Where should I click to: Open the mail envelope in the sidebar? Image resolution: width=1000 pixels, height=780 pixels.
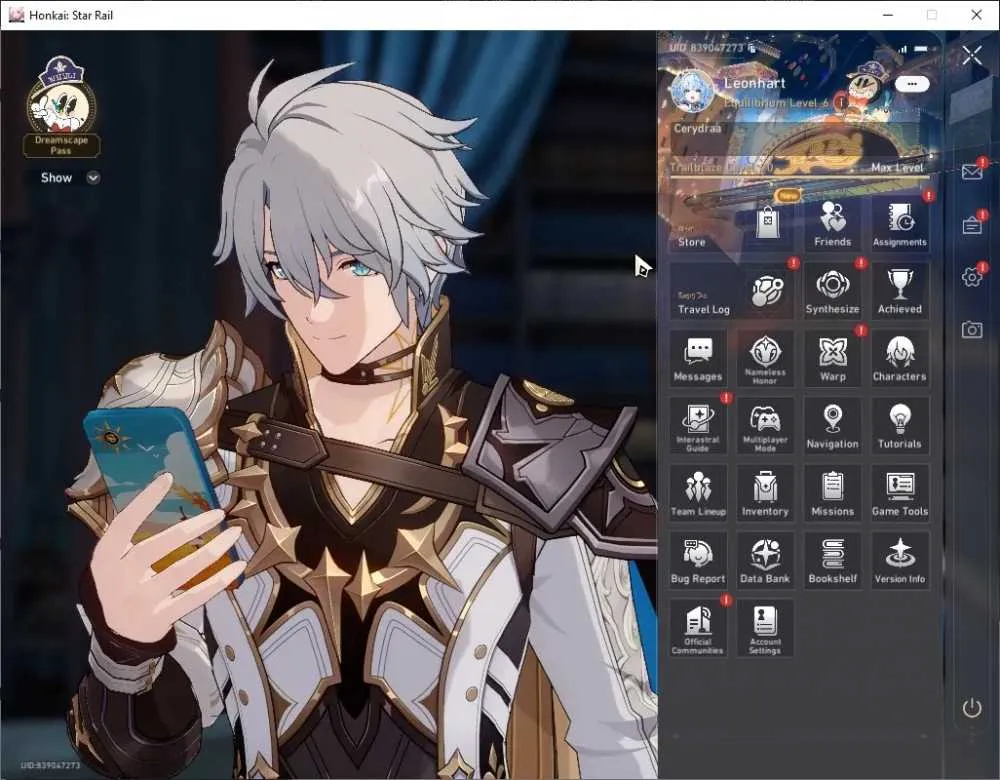coord(972,172)
